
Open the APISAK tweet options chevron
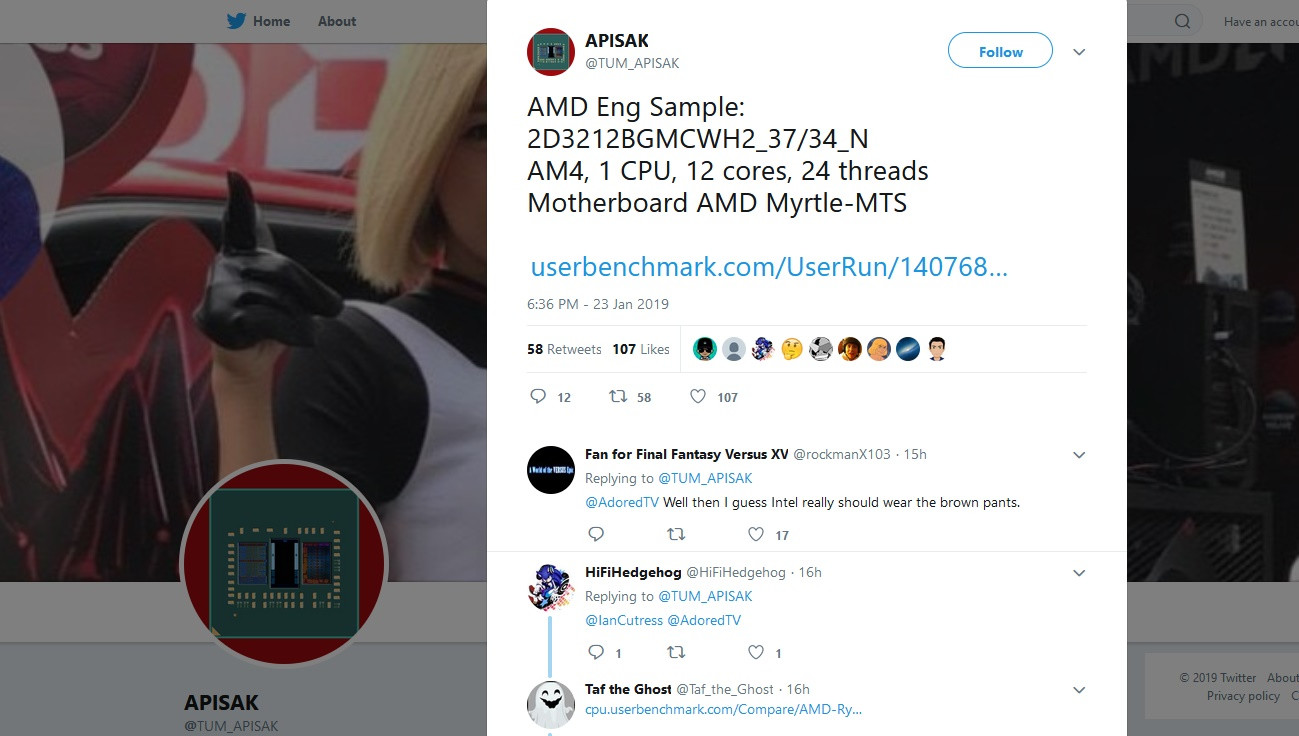[1079, 52]
